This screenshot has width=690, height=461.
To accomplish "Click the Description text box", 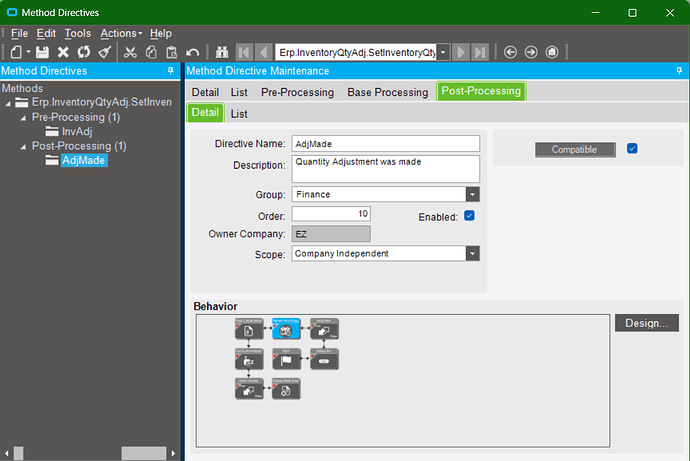I will coord(385,169).
